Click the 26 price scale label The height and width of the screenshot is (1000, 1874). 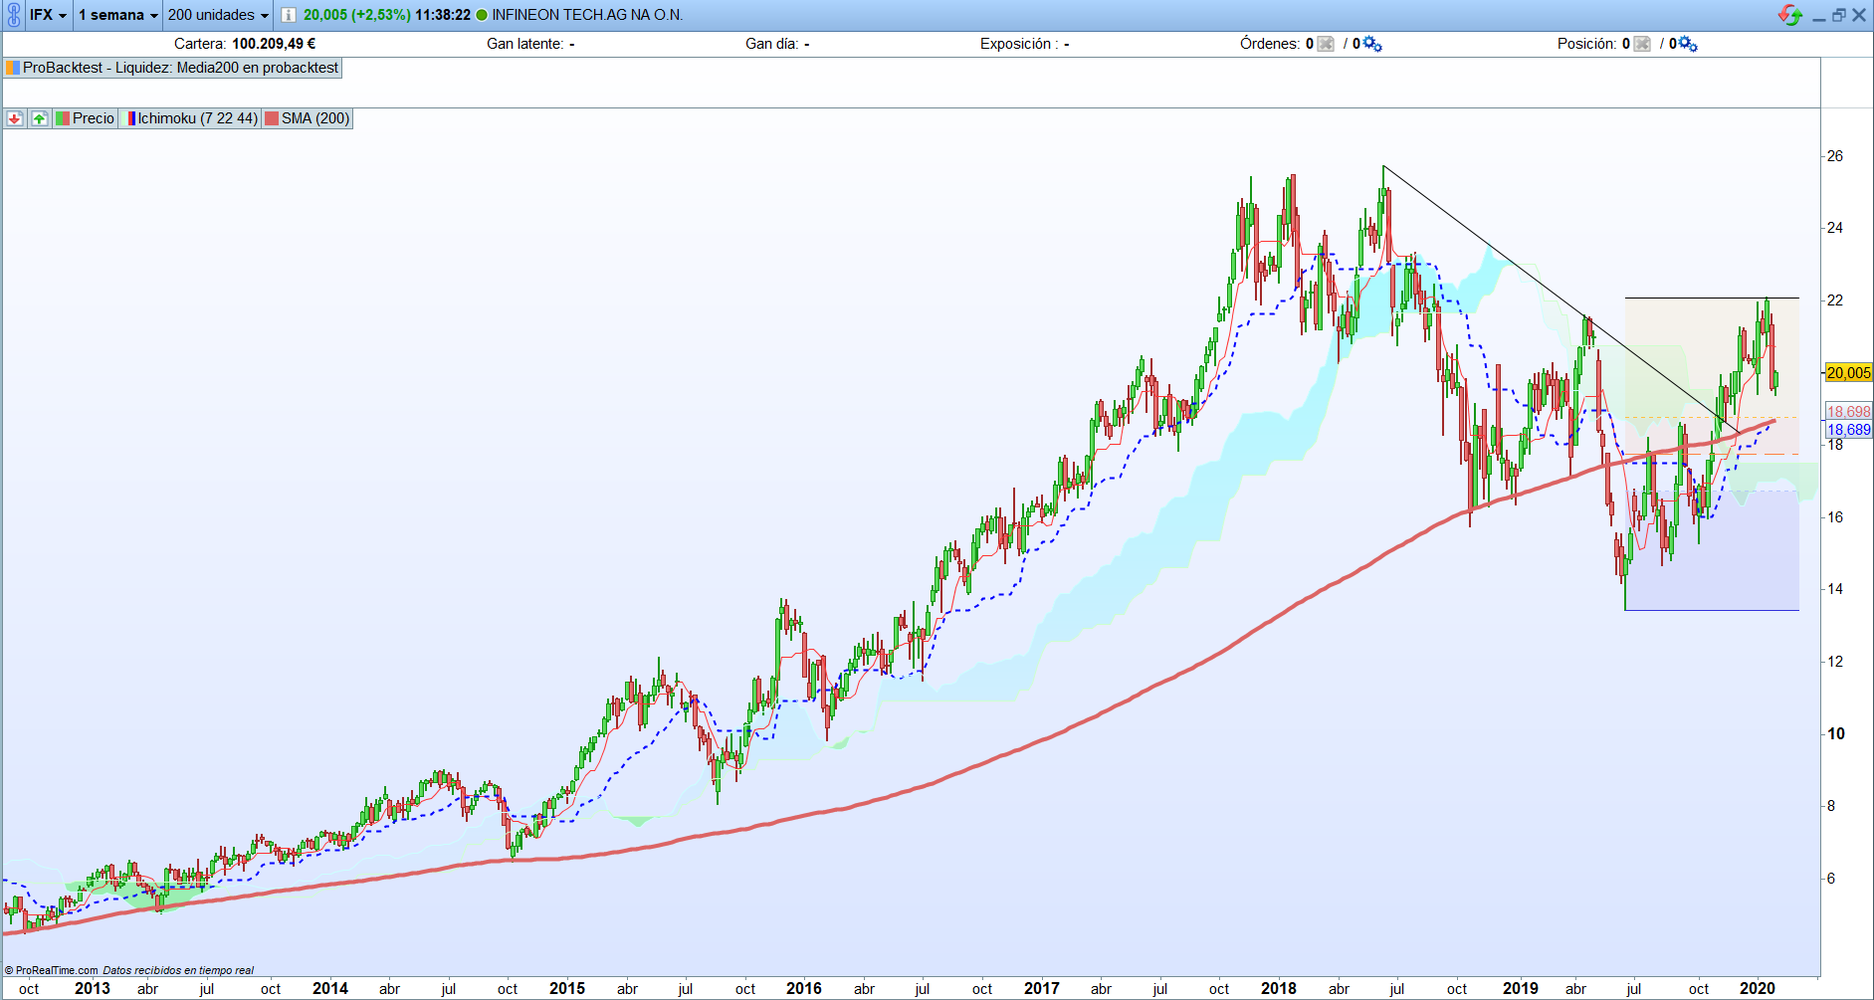(1835, 156)
